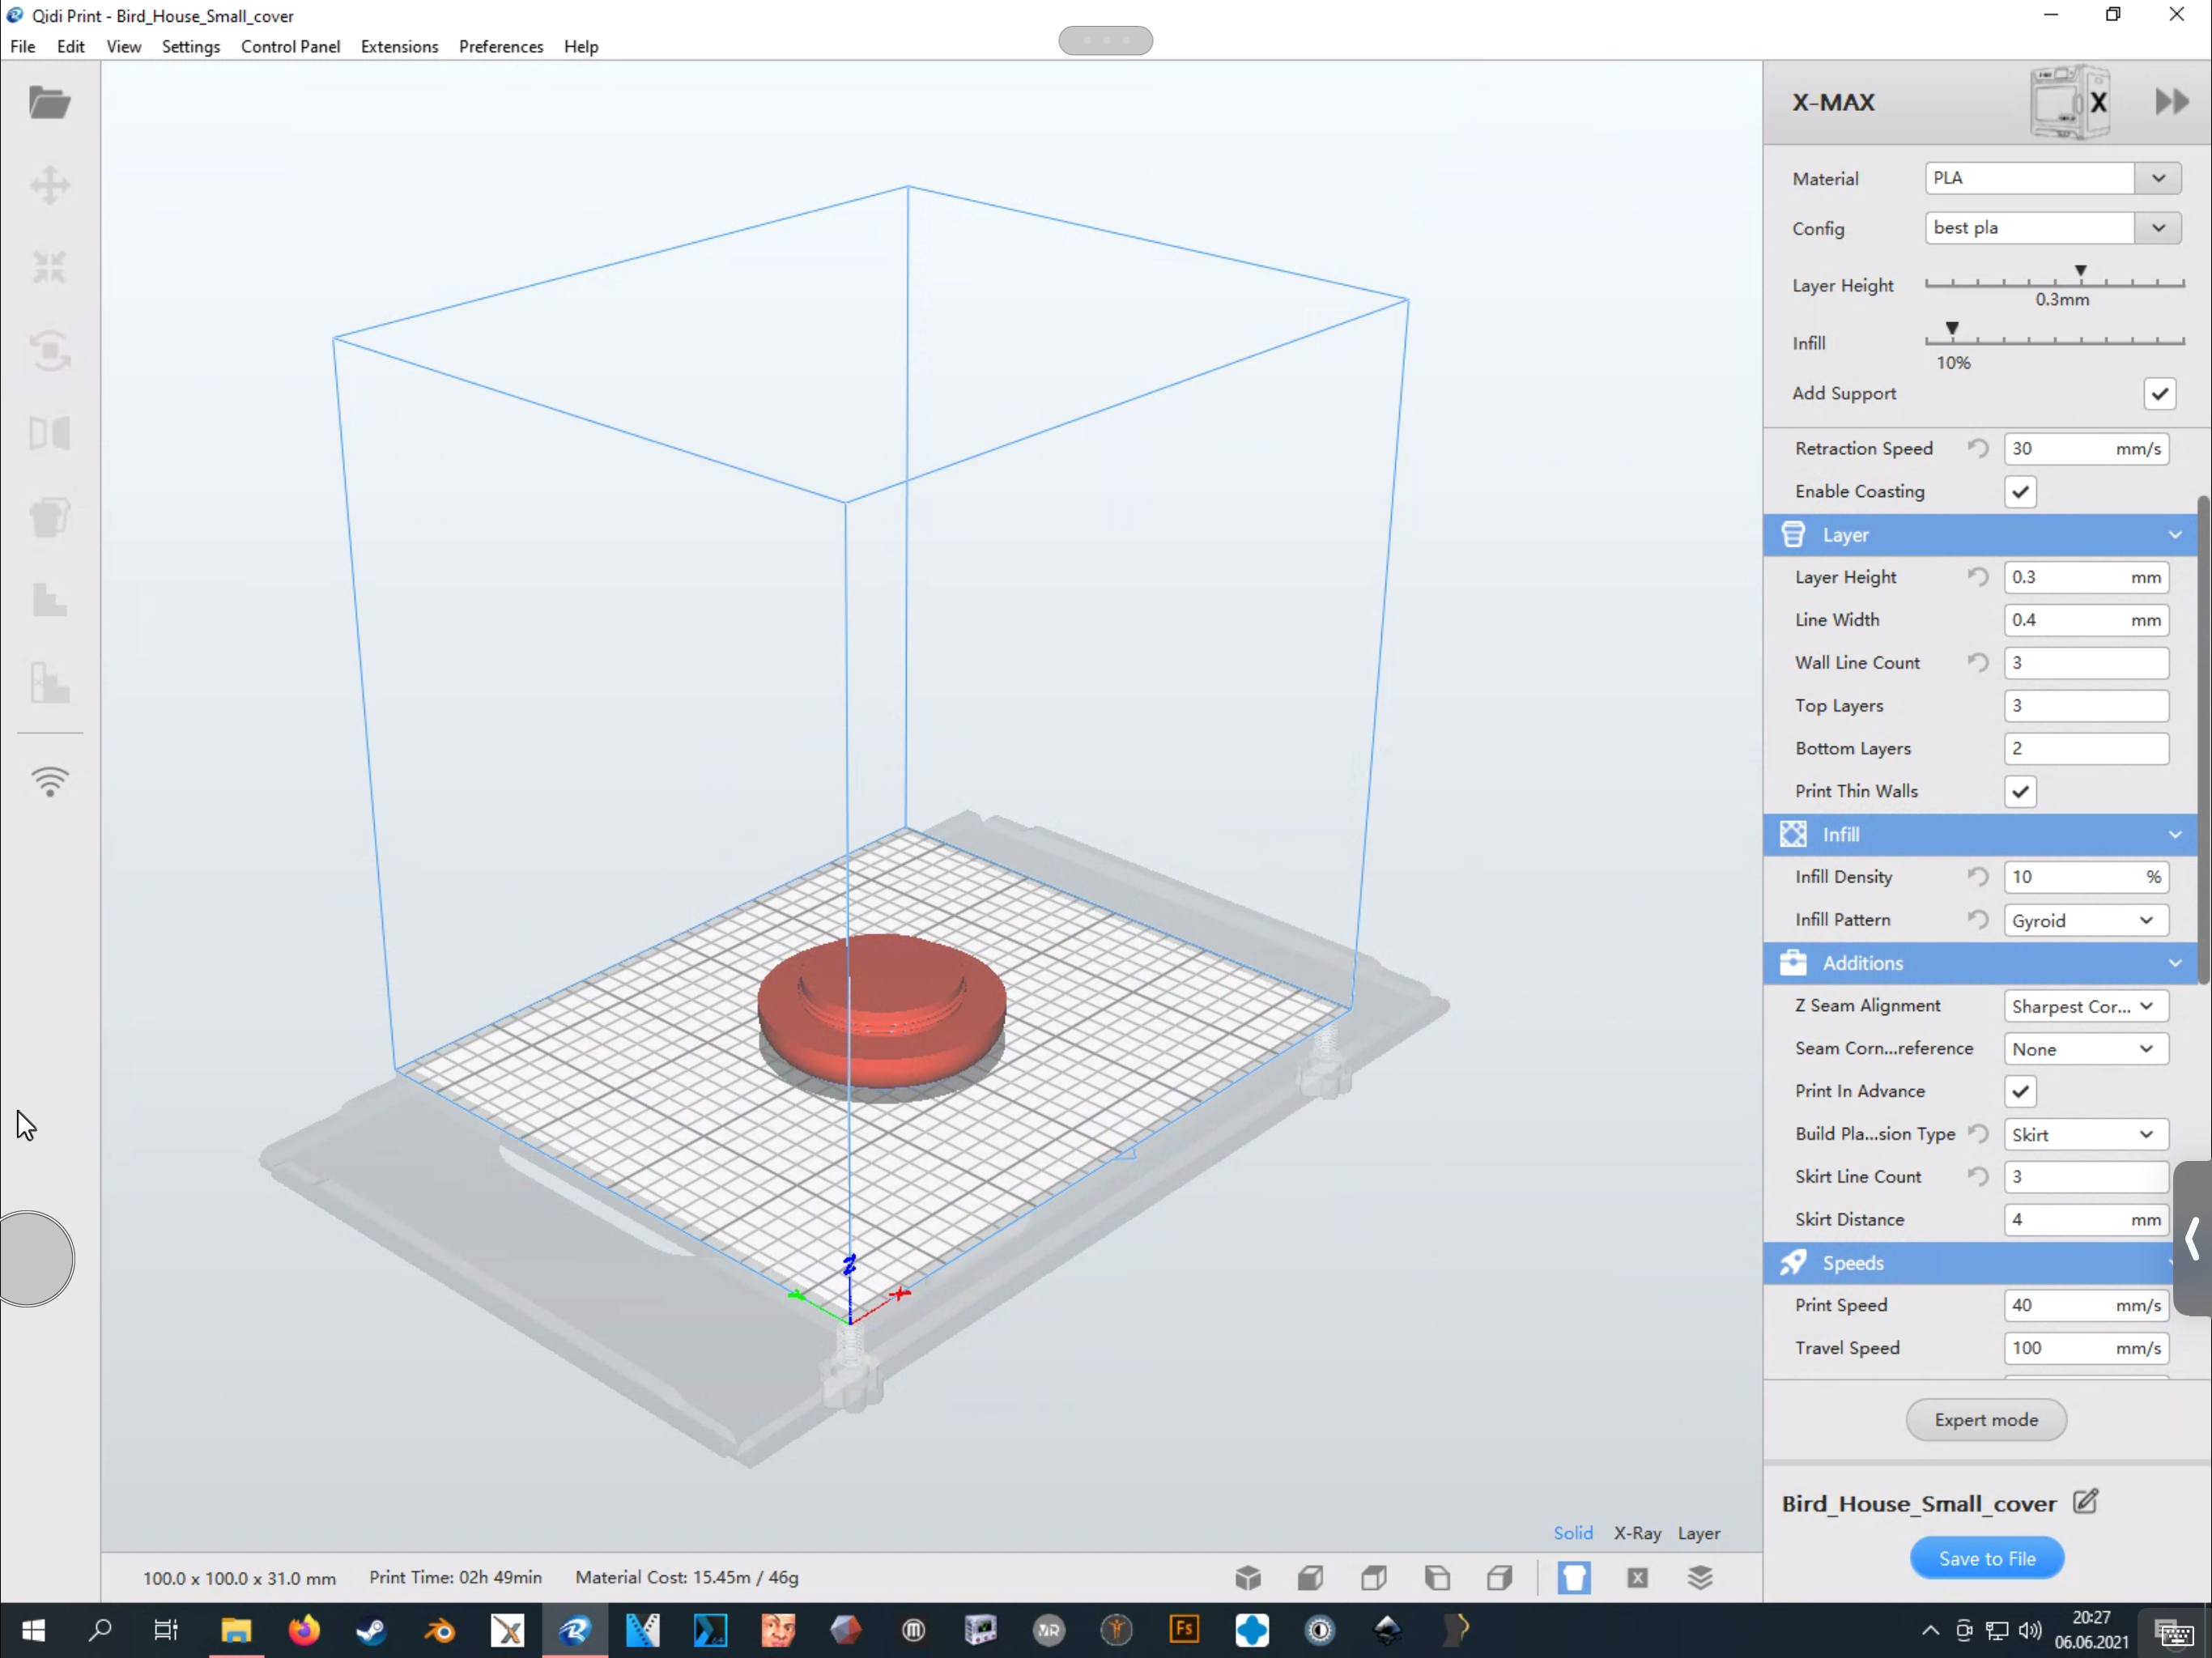Open the Preferences menu
Screen dimensions: 2212x1658
501,46
